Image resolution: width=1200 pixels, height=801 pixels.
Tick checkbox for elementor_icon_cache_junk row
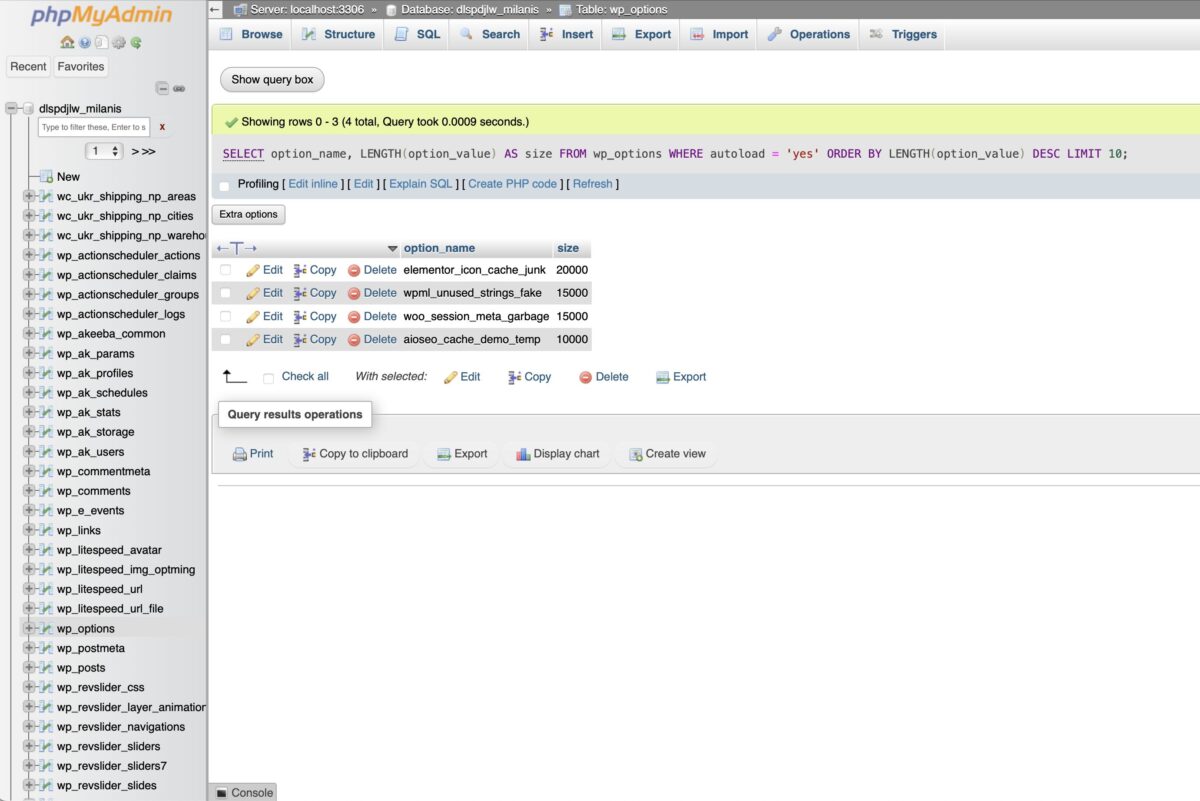pyautogui.click(x=225, y=270)
